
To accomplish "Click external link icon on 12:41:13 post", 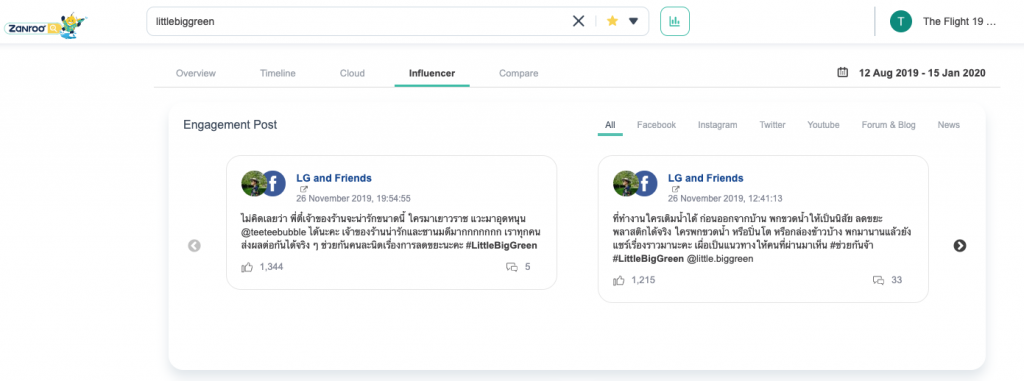I will click(x=675, y=190).
